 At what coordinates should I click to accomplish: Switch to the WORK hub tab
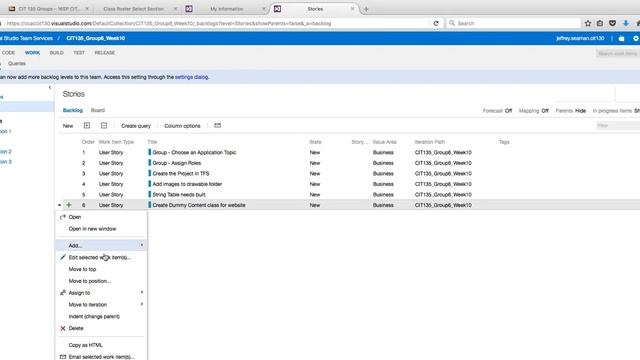[x=32, y=53]
